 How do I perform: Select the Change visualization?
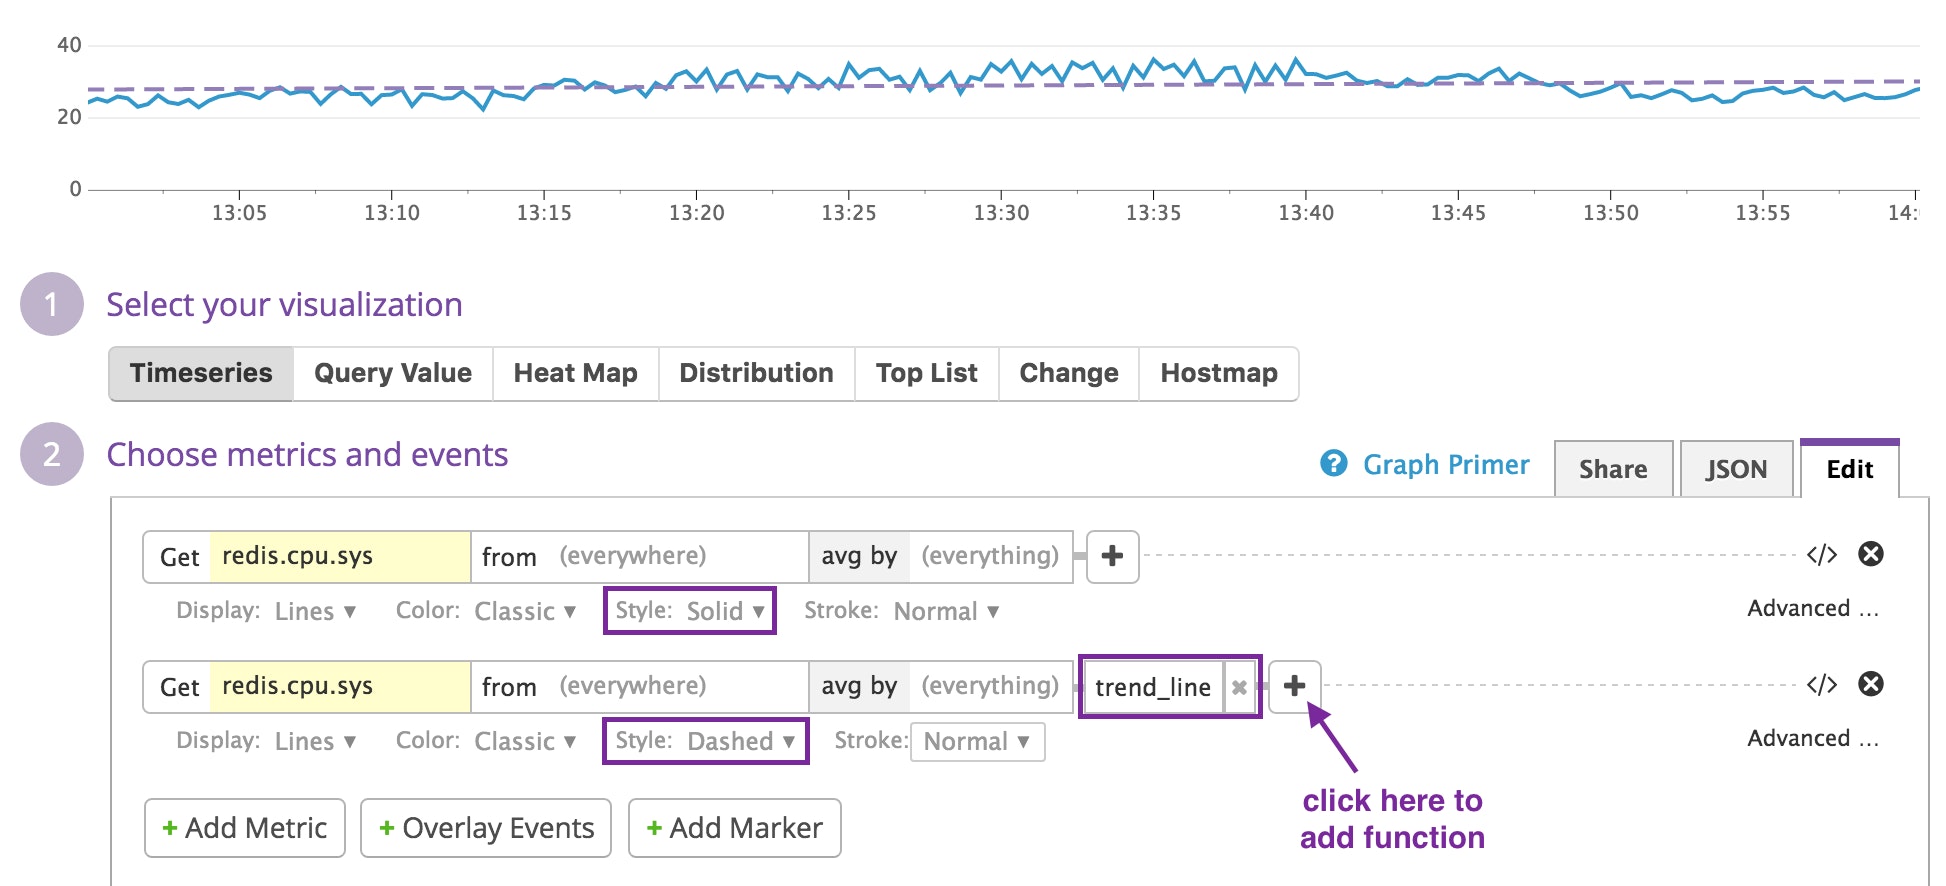pyautogui.click(x=1068, y=374)
